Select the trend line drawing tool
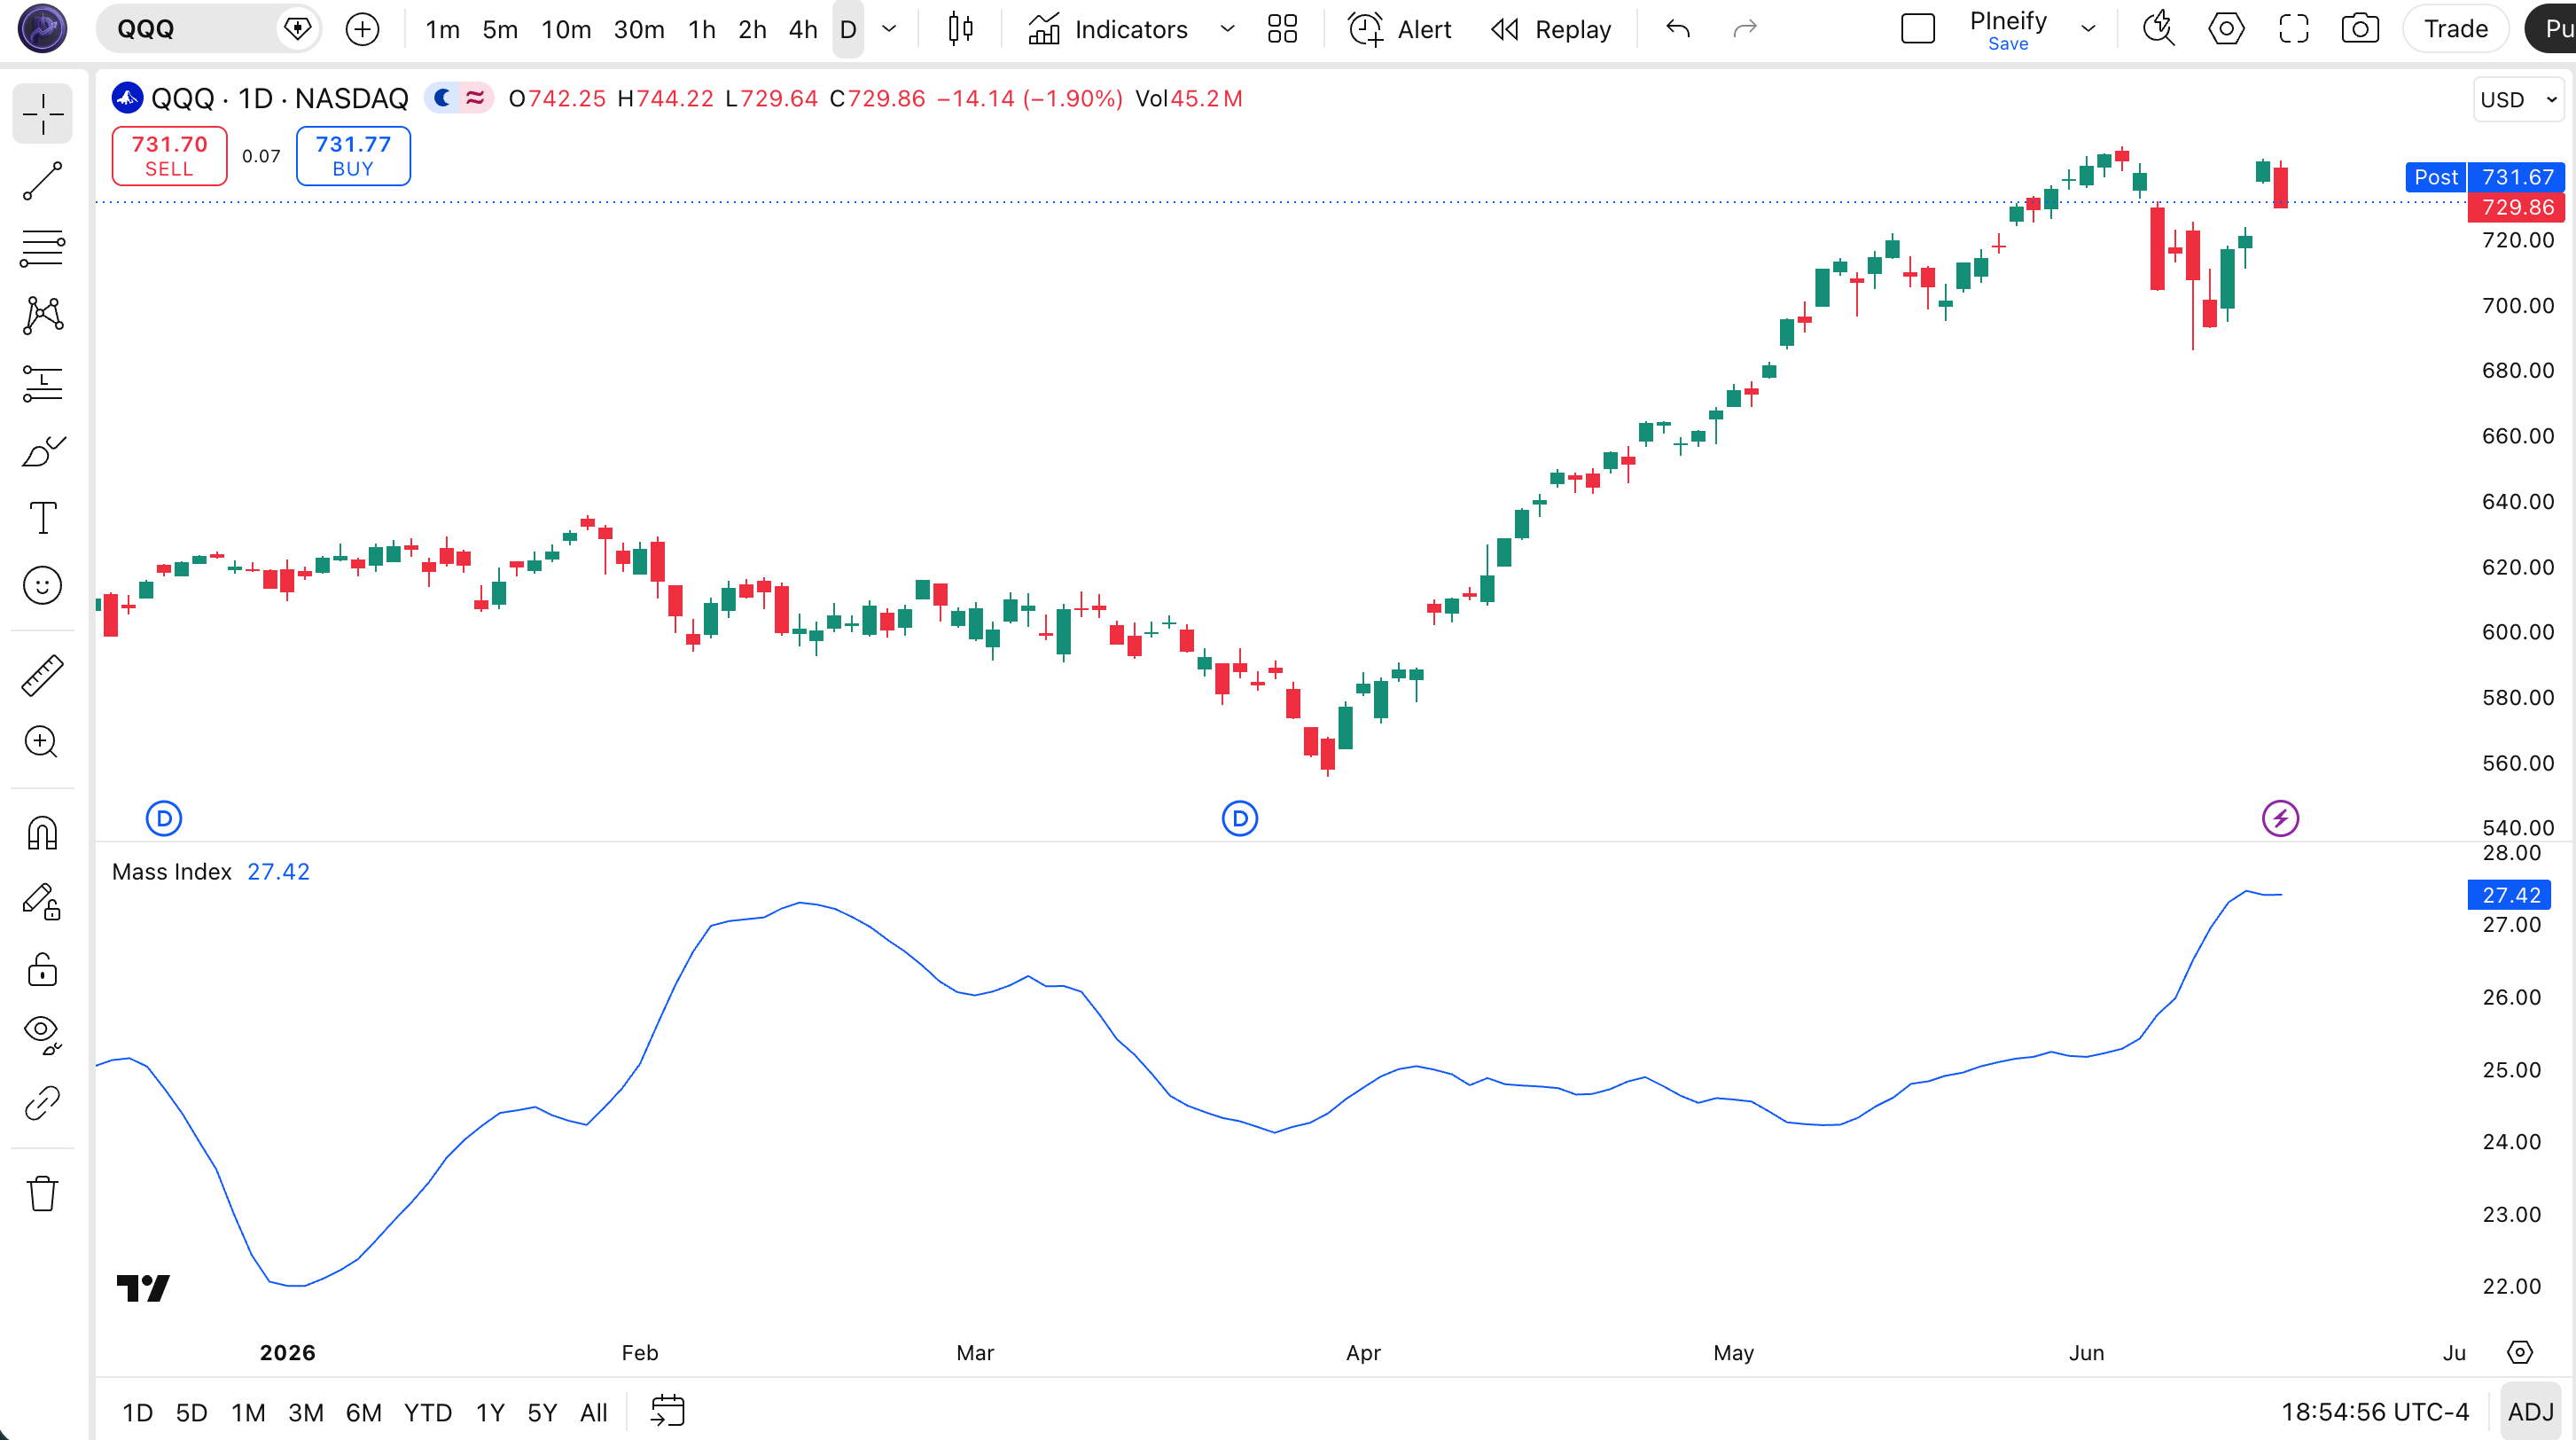2576x1440 pixels. pos(42,181)
